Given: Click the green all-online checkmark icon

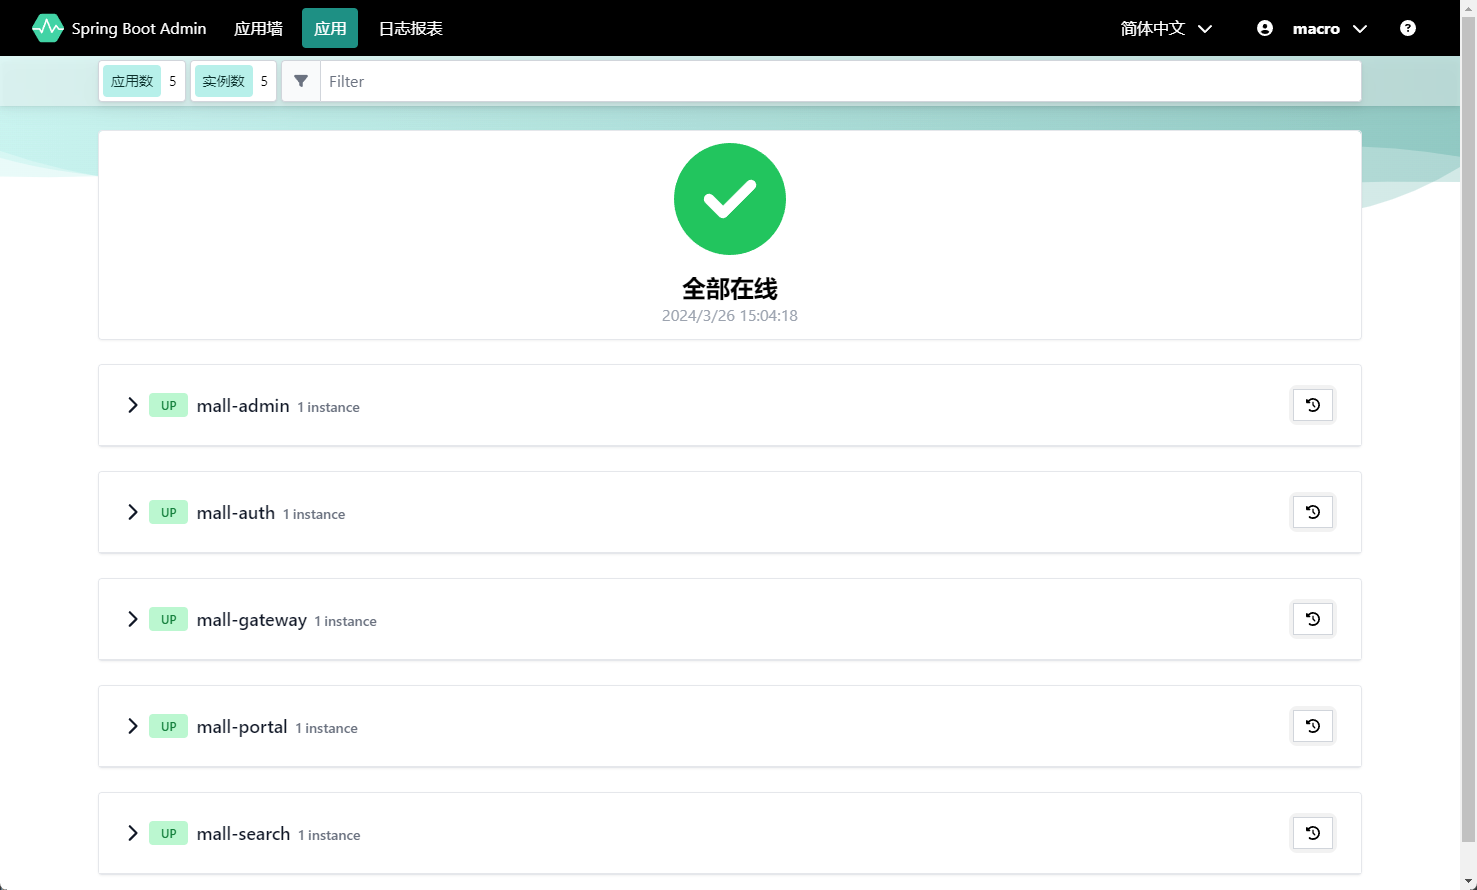Looking at the screenshot, I should [730, 199].
